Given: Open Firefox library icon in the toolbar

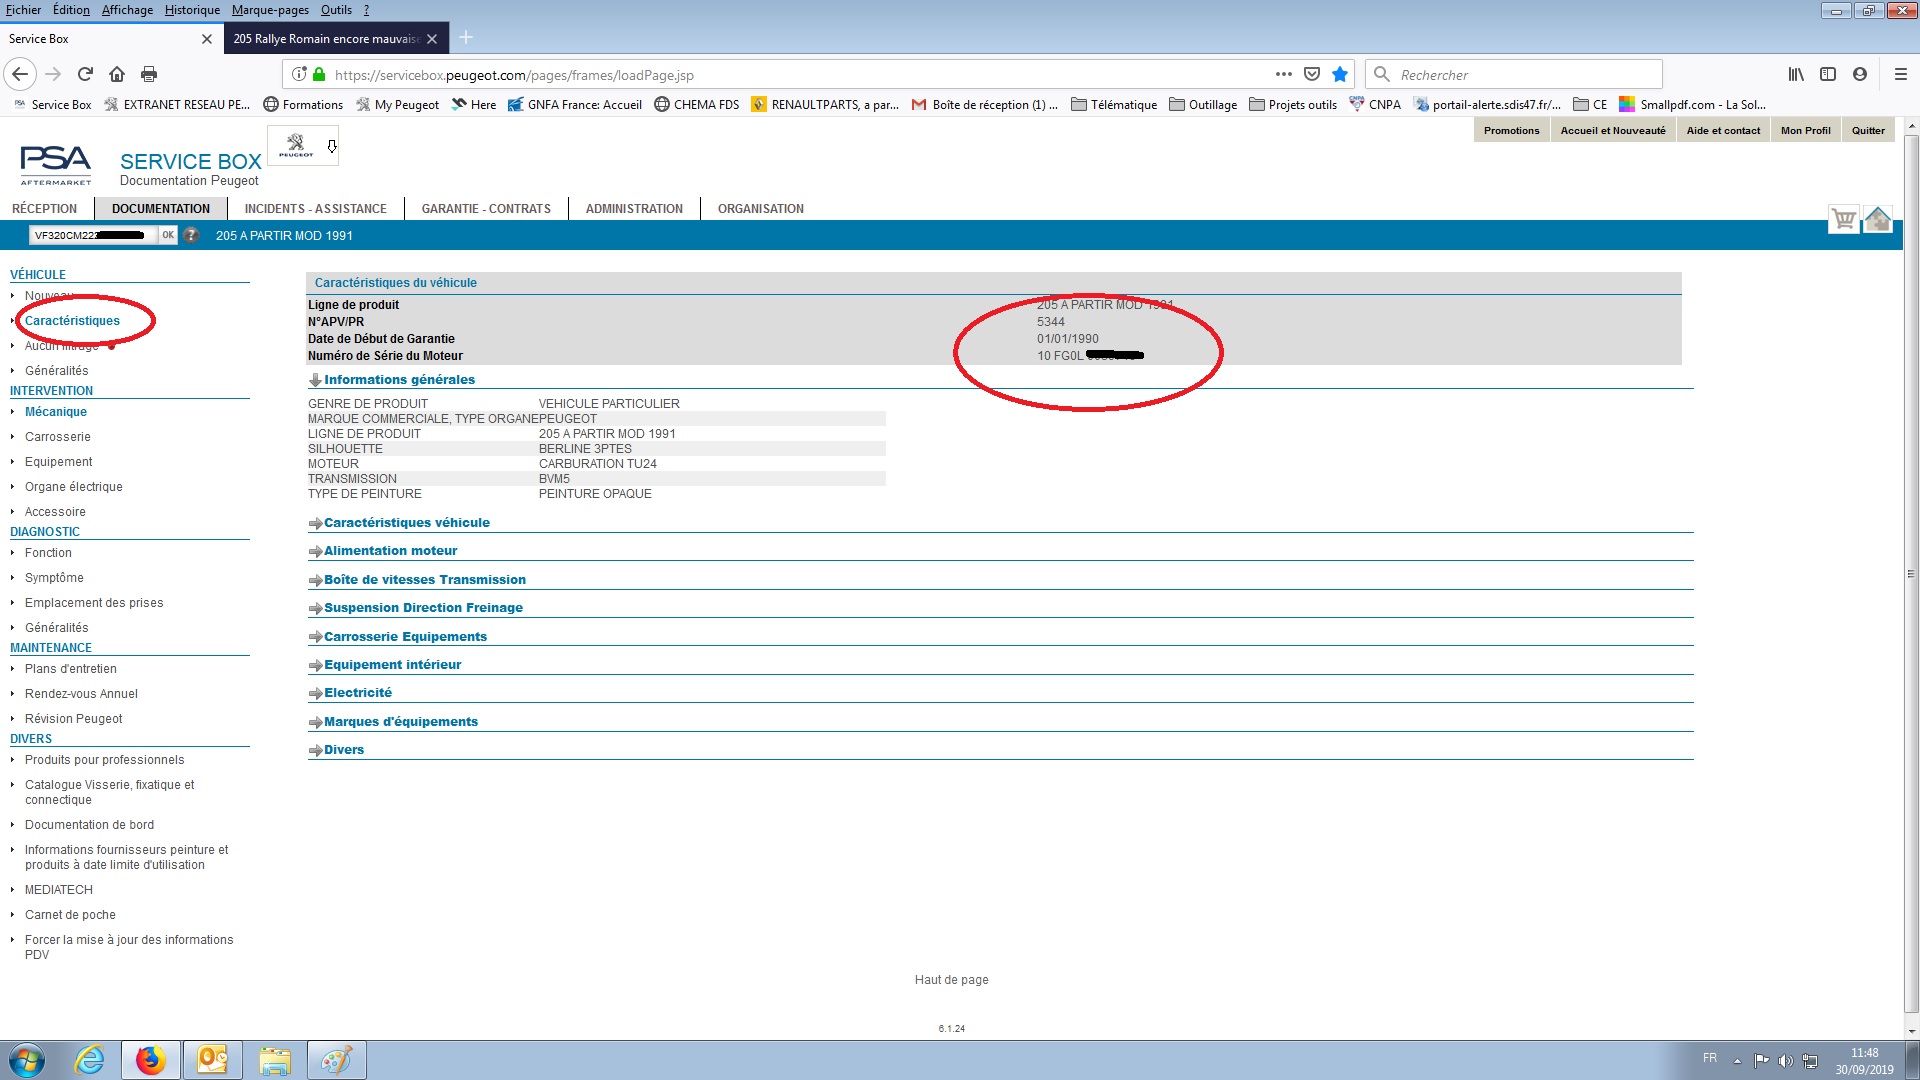Looking at the screenshot, I should (x=1796, y=74).
